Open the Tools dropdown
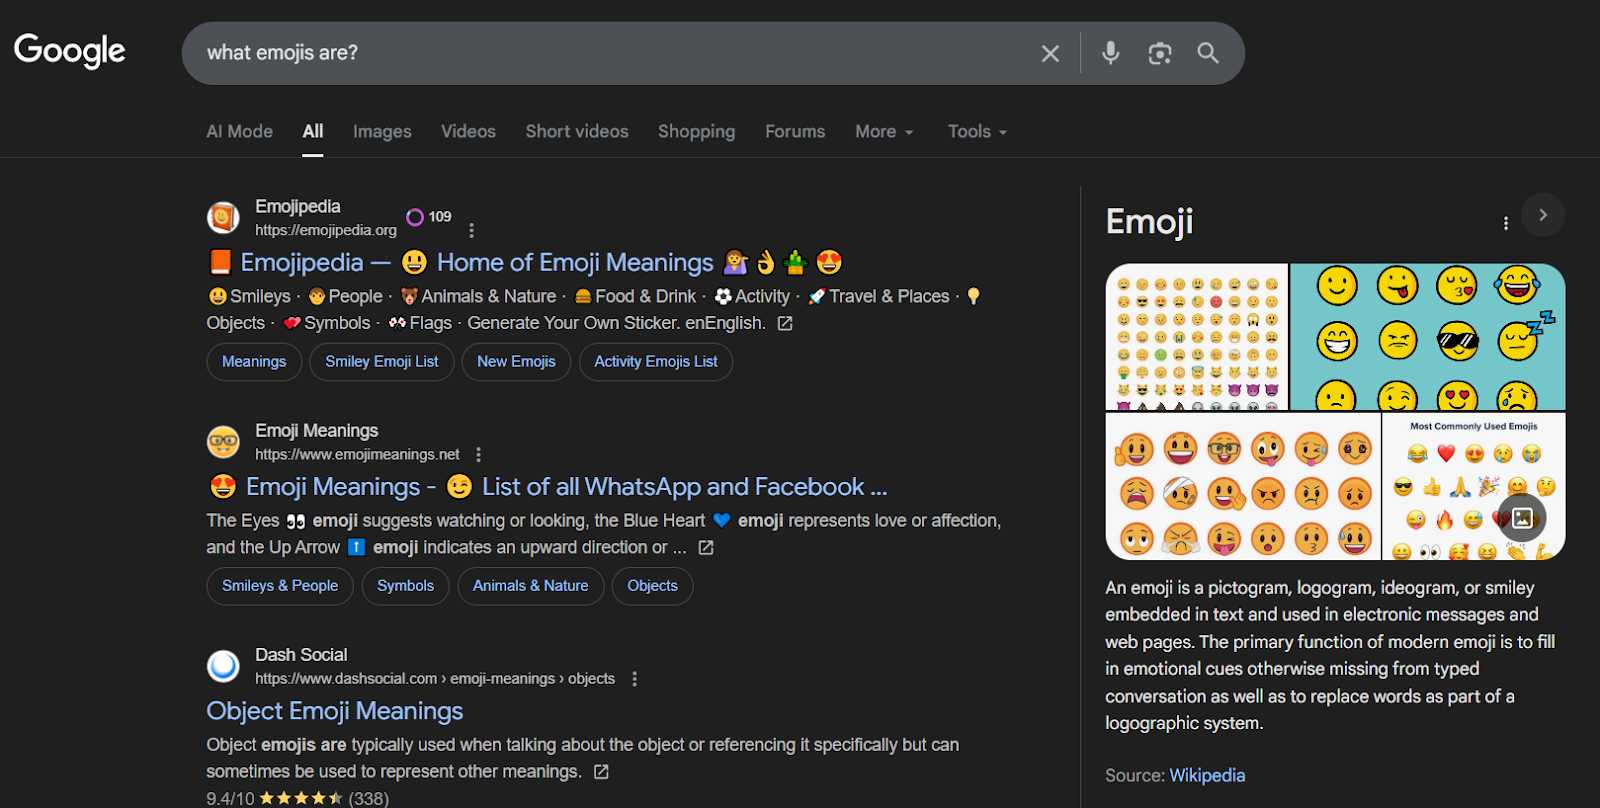1600x808 pixels. tap(977, 132)
